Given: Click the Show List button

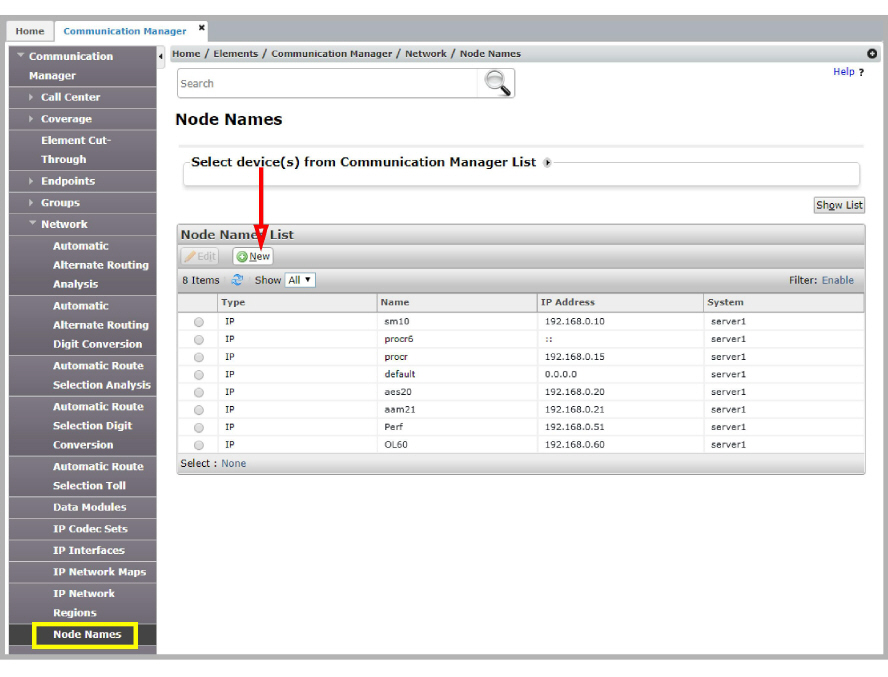Looking at the screenshot, I should point(839,205).
